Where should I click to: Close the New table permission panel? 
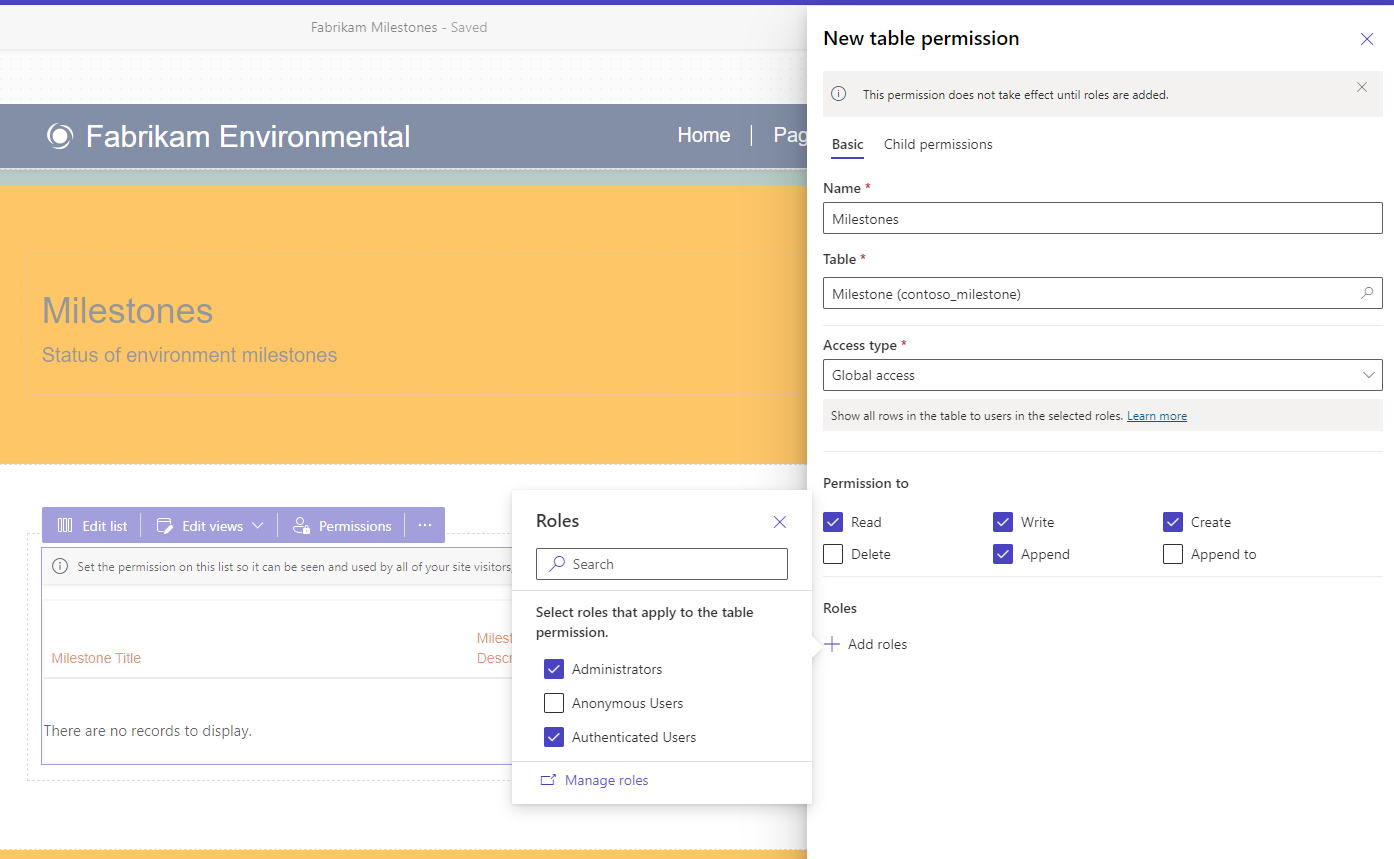1367,39
